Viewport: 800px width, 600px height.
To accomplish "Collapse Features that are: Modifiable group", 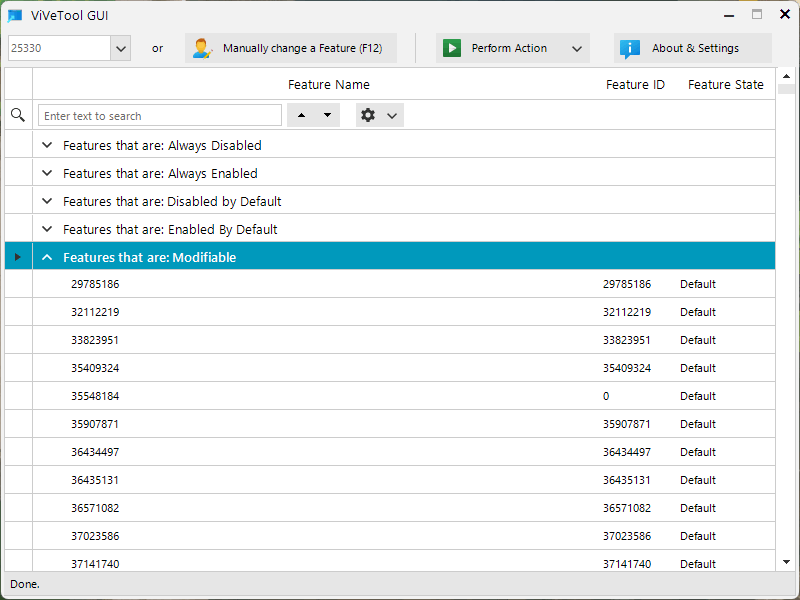I will click(47, 258).
